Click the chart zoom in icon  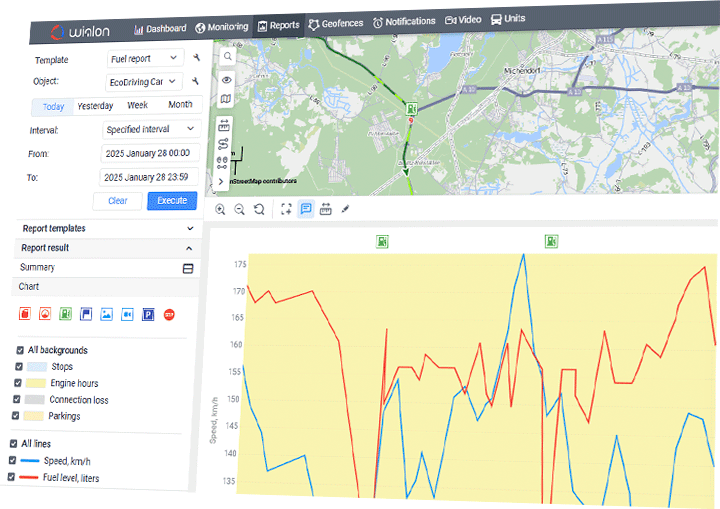(220, 209)
